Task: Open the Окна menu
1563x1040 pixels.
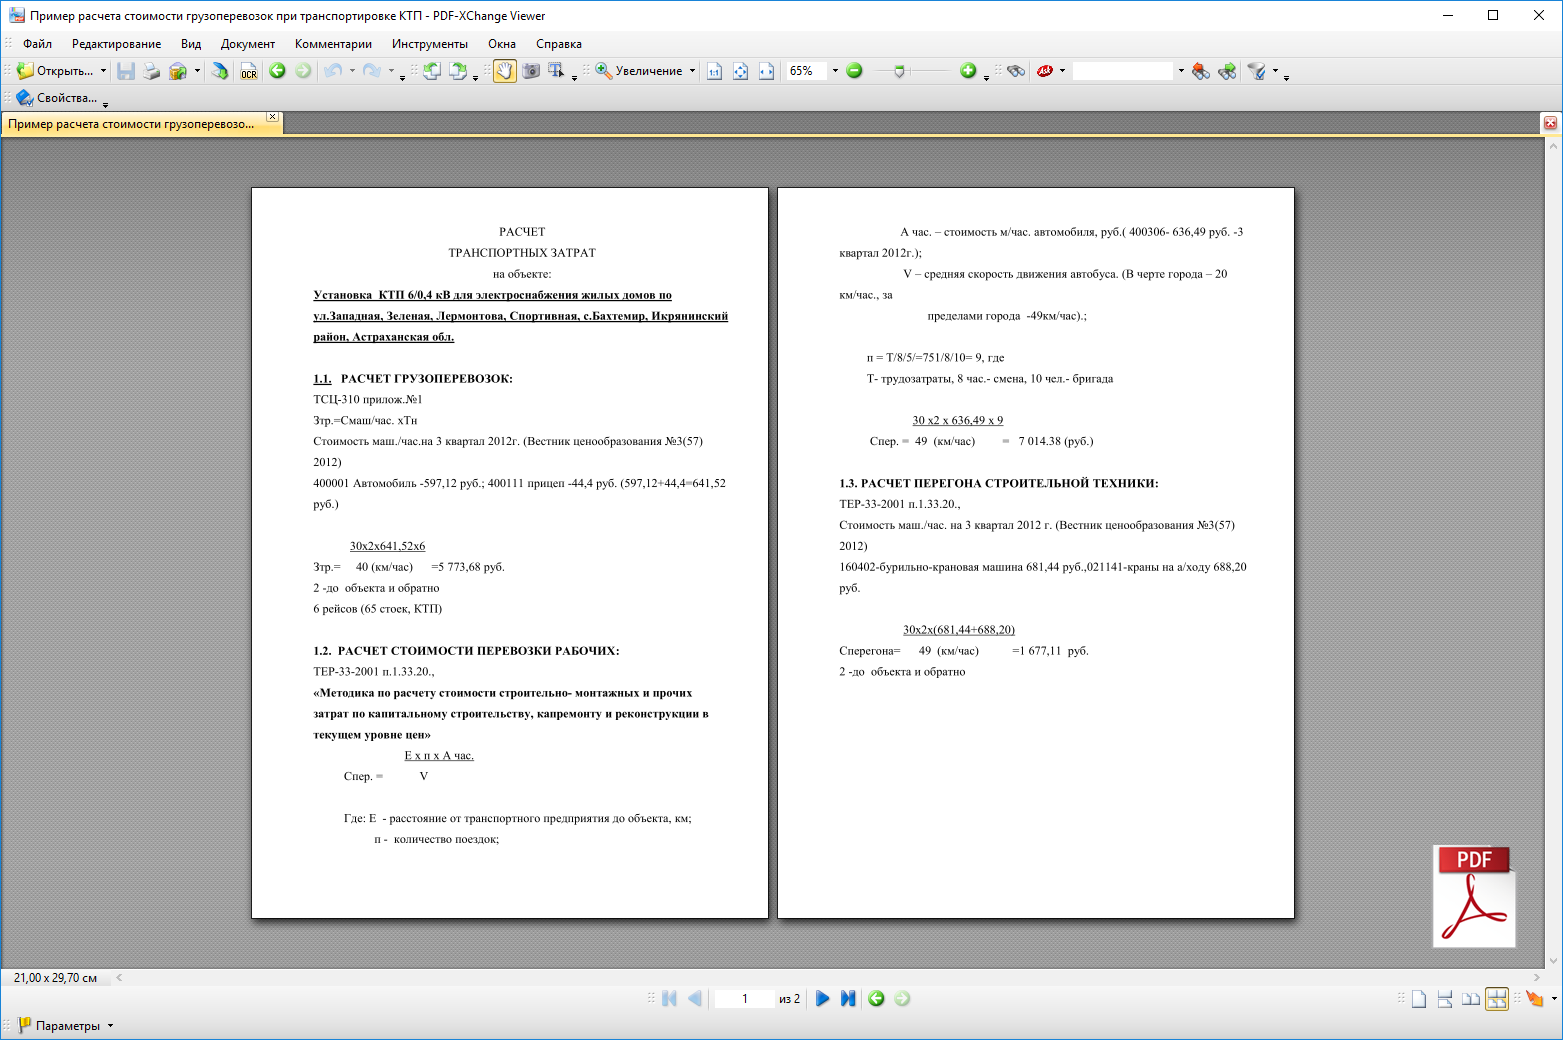Action: 502,44
